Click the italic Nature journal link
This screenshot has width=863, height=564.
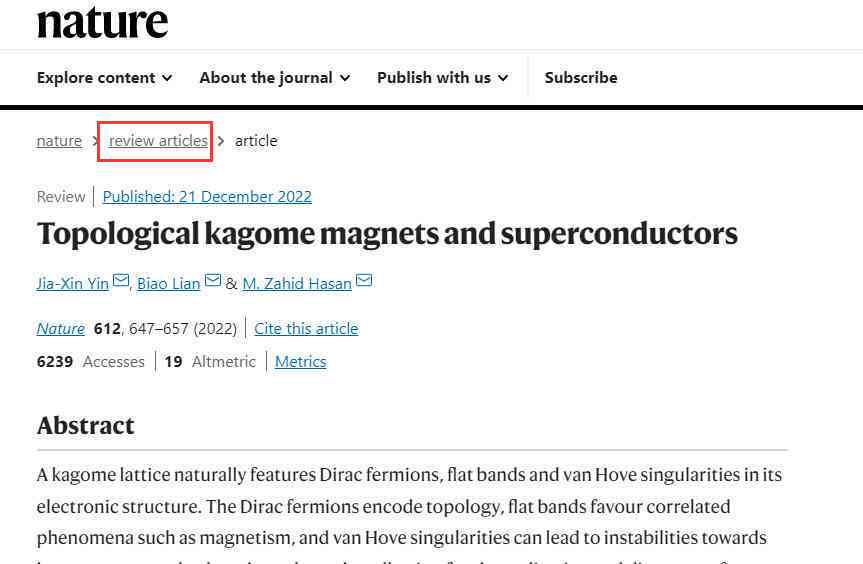point(61,328)
